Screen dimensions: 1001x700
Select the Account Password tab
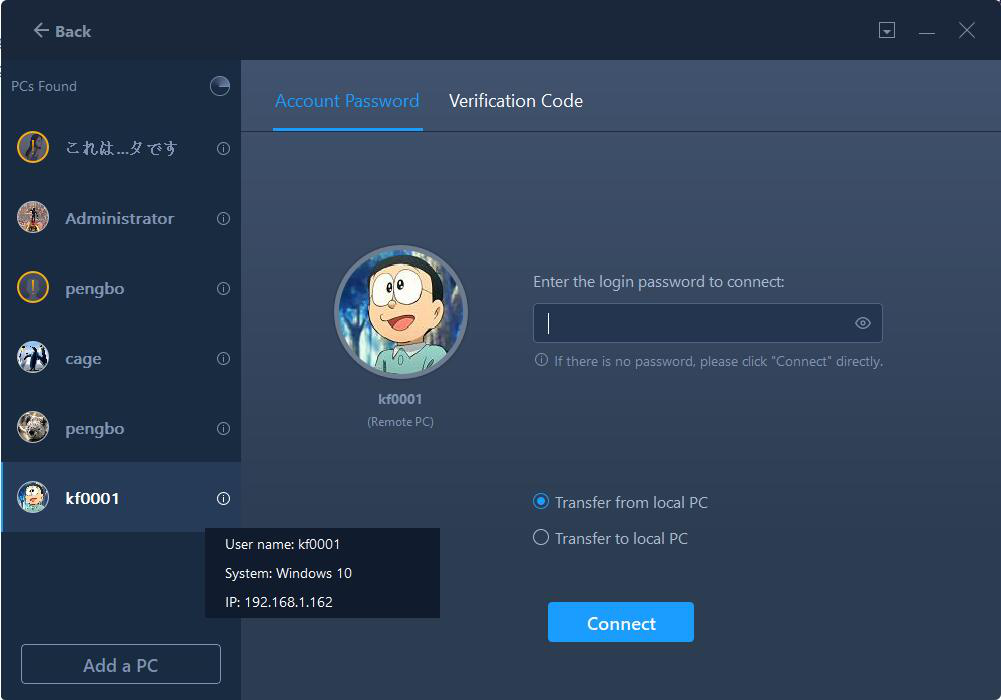[x=347, y=101]
